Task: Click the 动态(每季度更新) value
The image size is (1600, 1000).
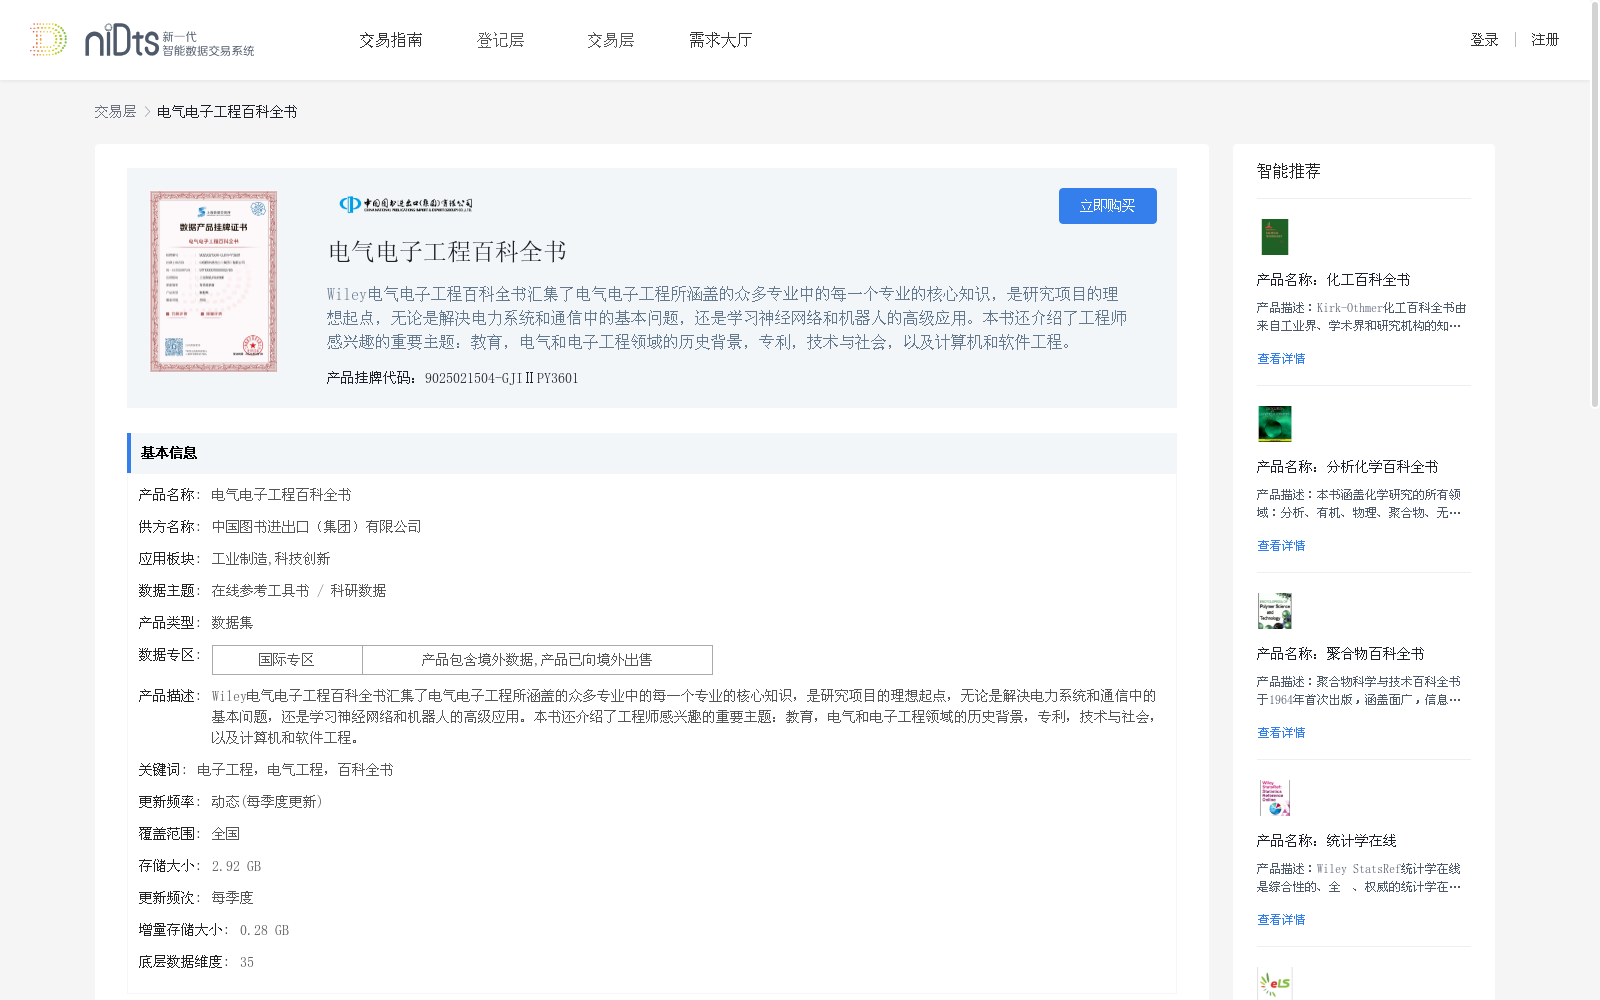Action: point(267,802)
